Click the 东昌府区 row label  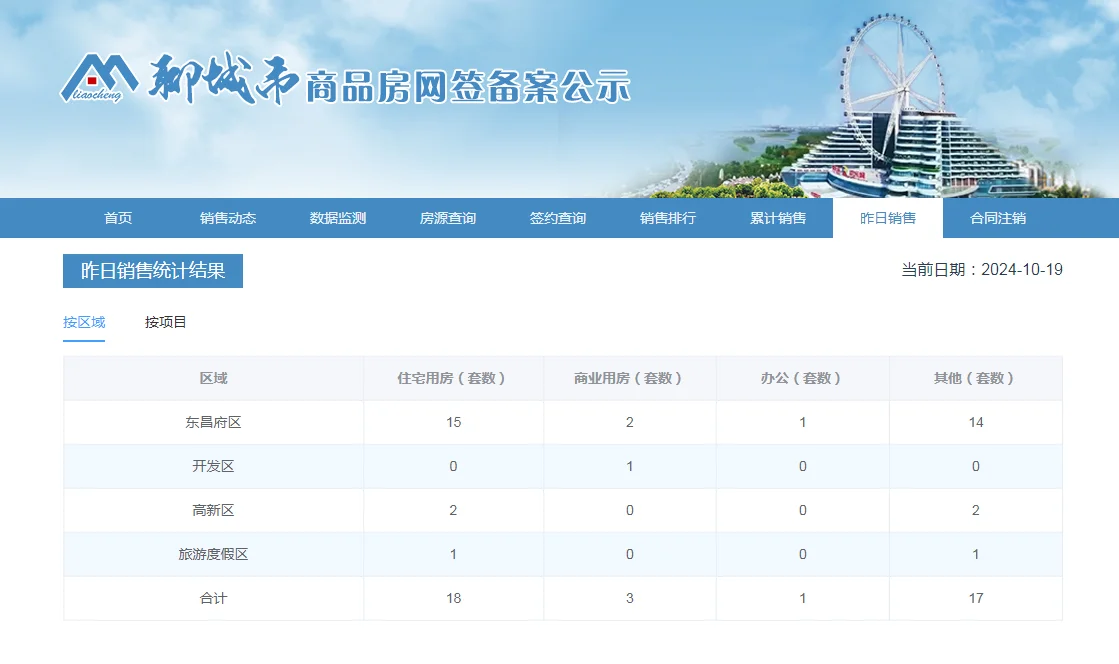click(x=213, y=422)
